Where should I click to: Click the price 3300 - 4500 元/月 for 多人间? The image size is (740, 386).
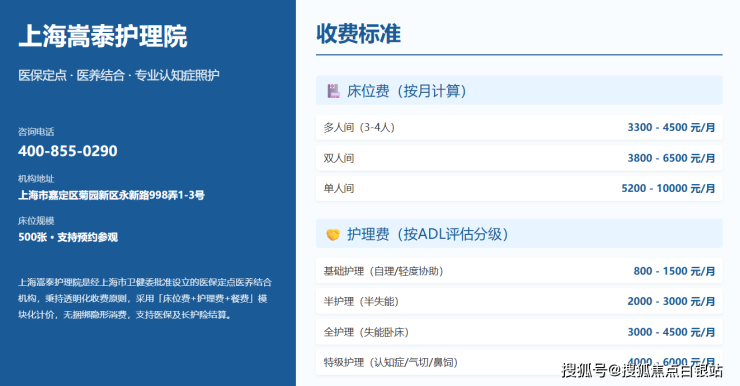(x=671, y=127)
